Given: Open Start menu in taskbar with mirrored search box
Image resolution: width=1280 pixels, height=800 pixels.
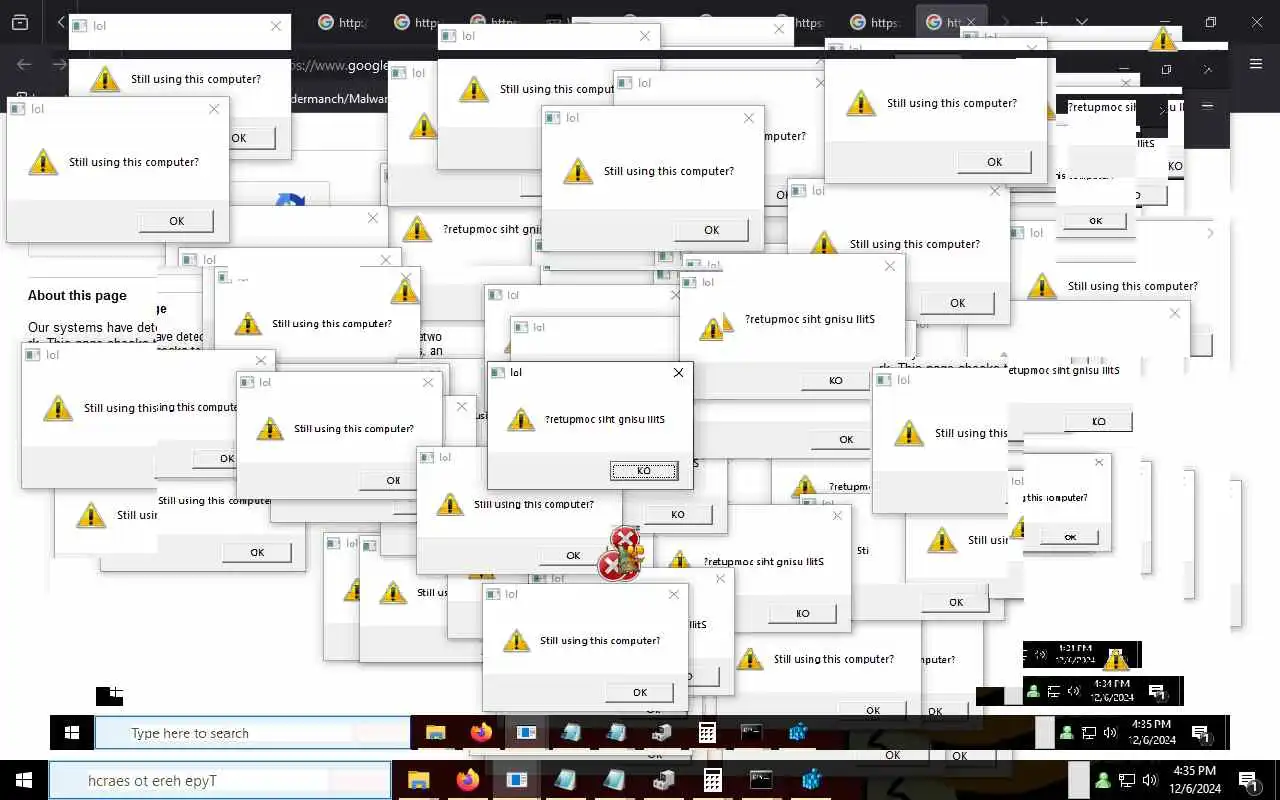Looking at the screenshot, I should (23, 780).
